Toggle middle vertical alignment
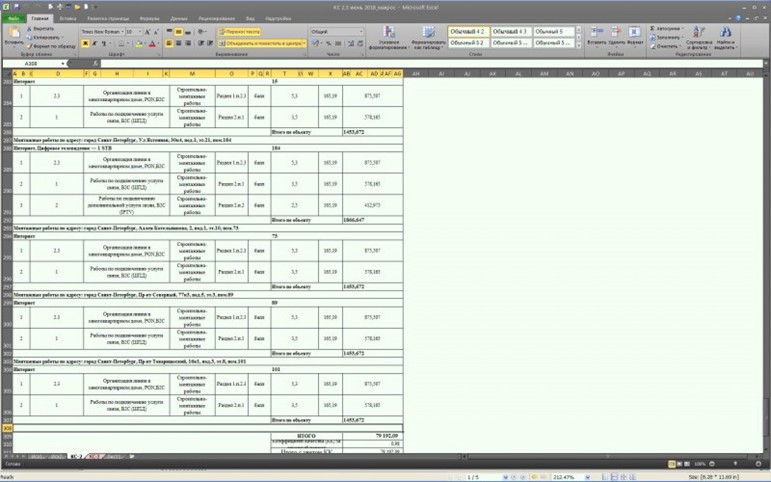 pos(178,31)
